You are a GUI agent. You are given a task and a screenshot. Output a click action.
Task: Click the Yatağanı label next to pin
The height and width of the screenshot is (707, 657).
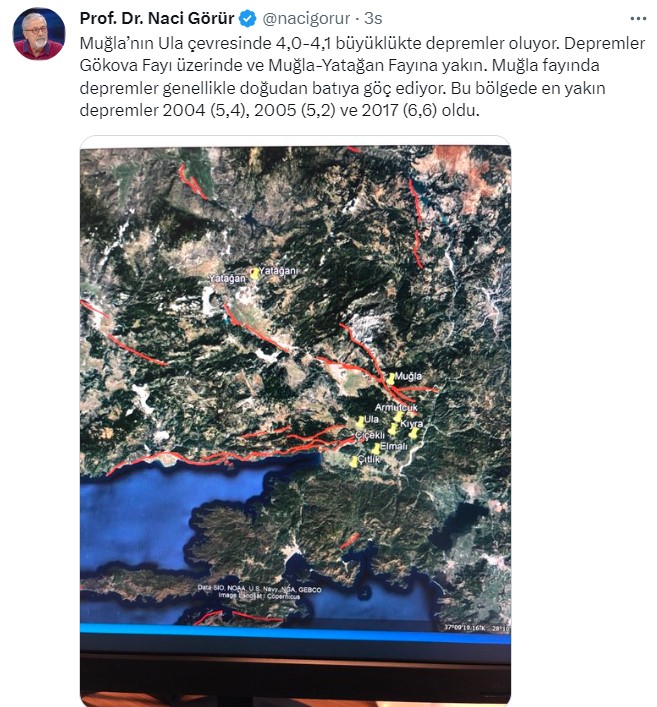279,271
